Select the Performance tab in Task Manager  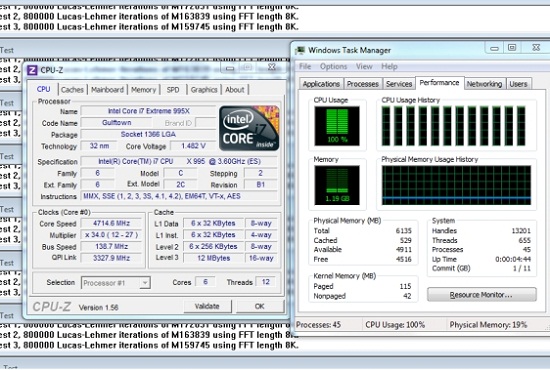(x=439, y=83)
